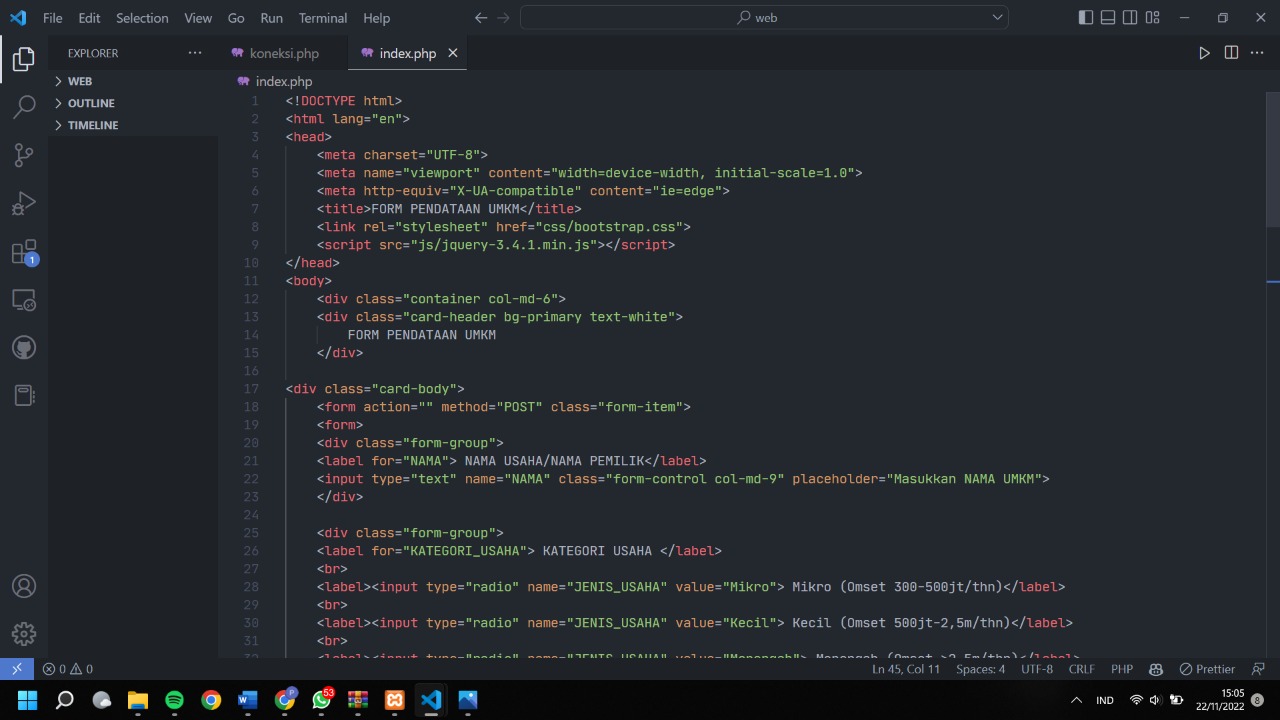Open the Run menu
Screen dimensions: 1280x720
point(271,18)
